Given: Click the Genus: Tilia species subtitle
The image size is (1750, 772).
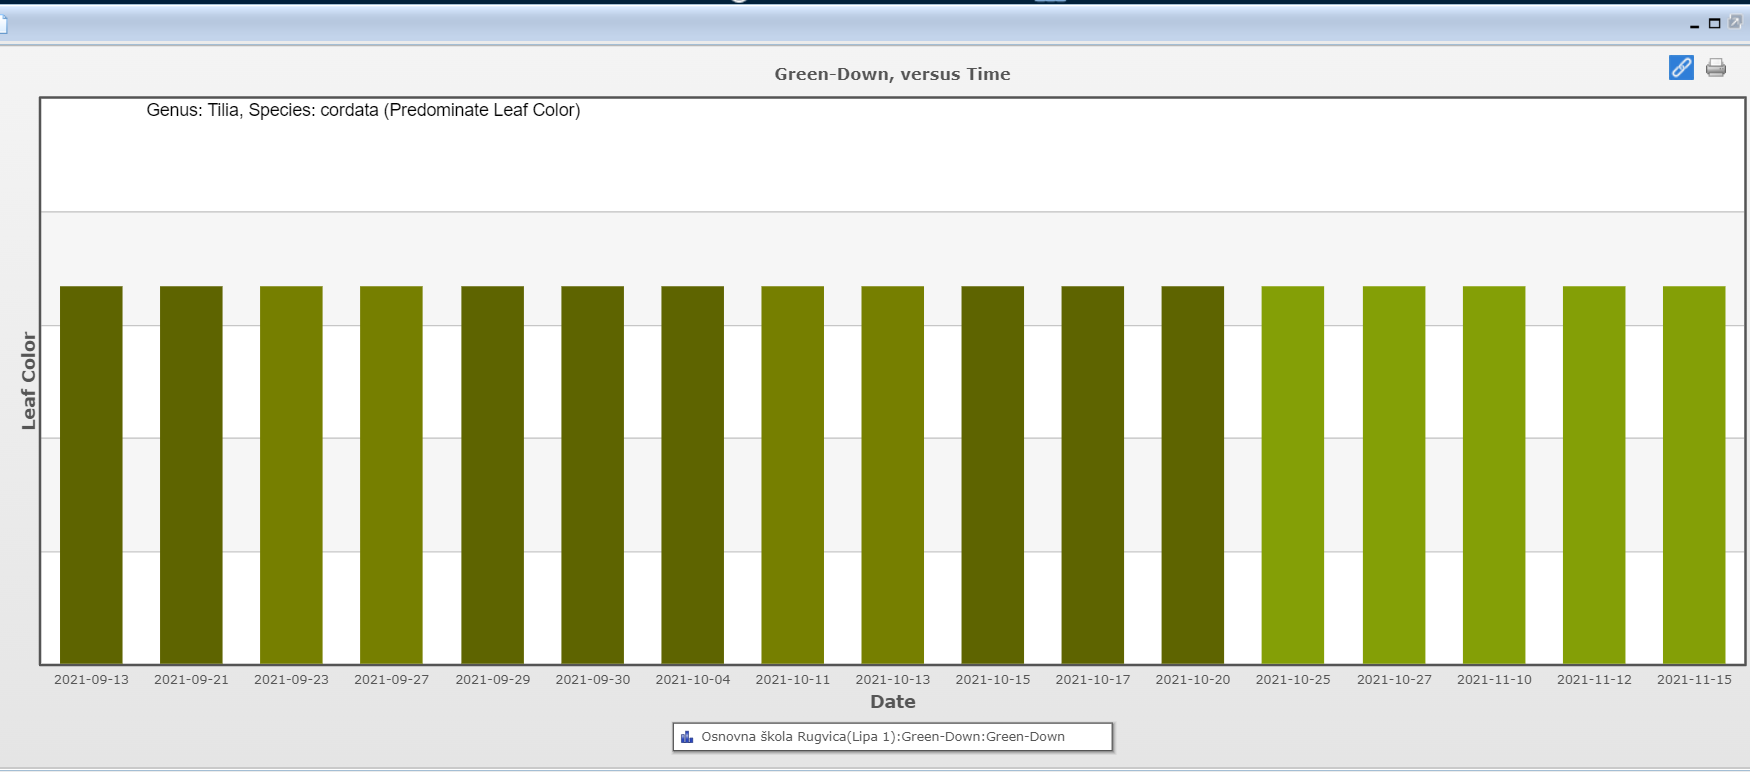Looking at the screenshot, I should 363,110.
